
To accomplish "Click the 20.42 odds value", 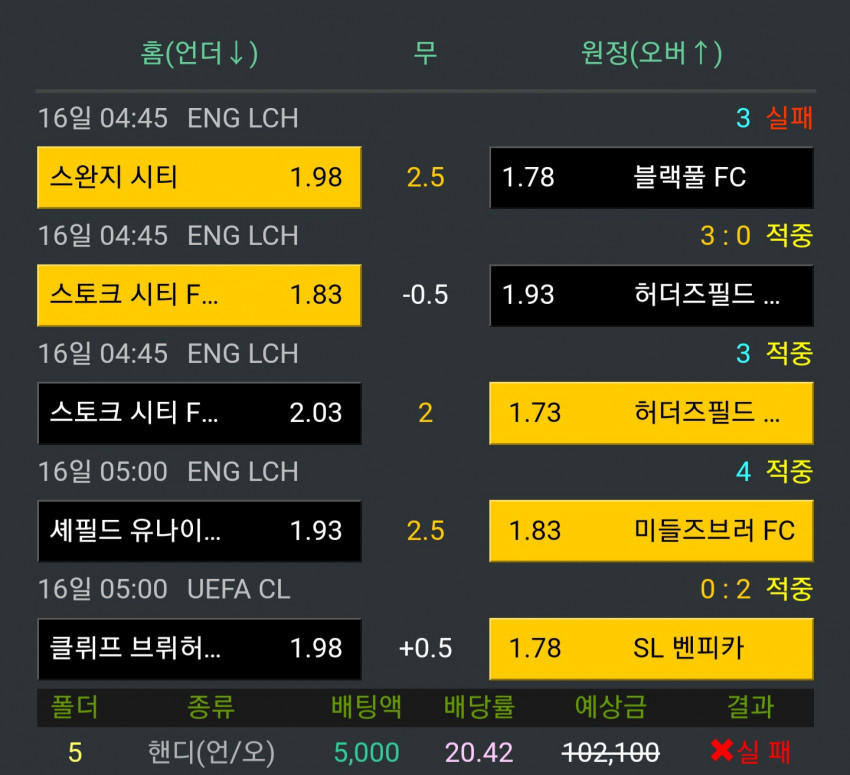I will [x=479, y=752].
